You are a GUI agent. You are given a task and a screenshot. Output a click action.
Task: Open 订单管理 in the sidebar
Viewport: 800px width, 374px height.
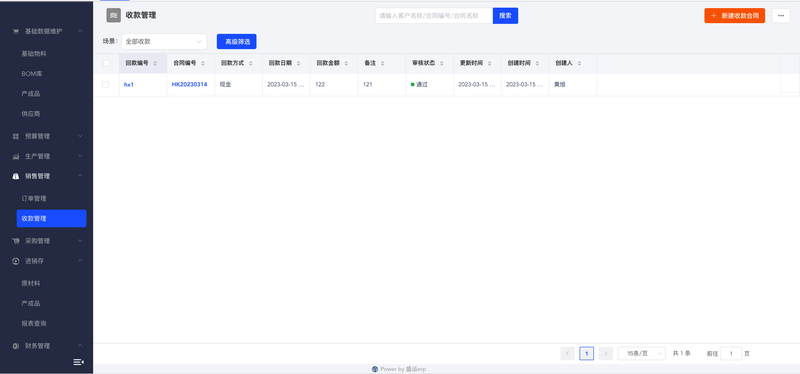pos(34,198)
